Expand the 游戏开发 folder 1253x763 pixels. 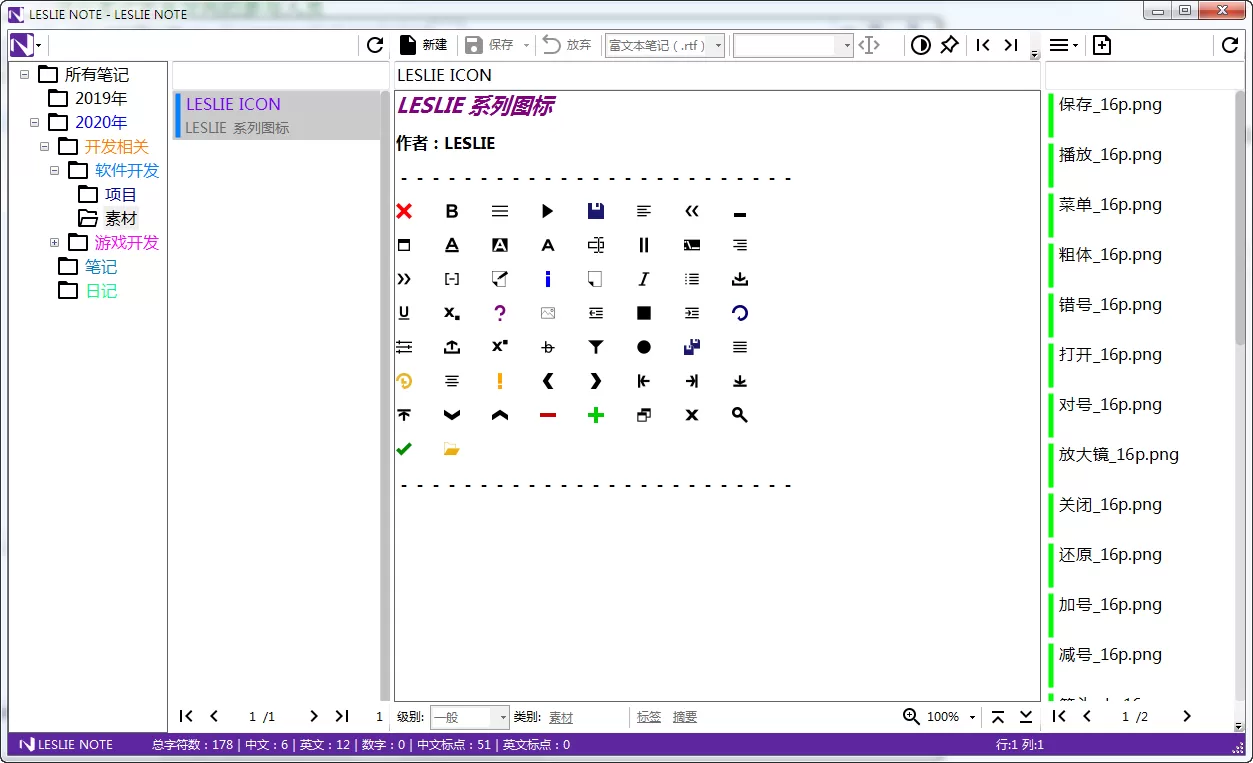55,242
